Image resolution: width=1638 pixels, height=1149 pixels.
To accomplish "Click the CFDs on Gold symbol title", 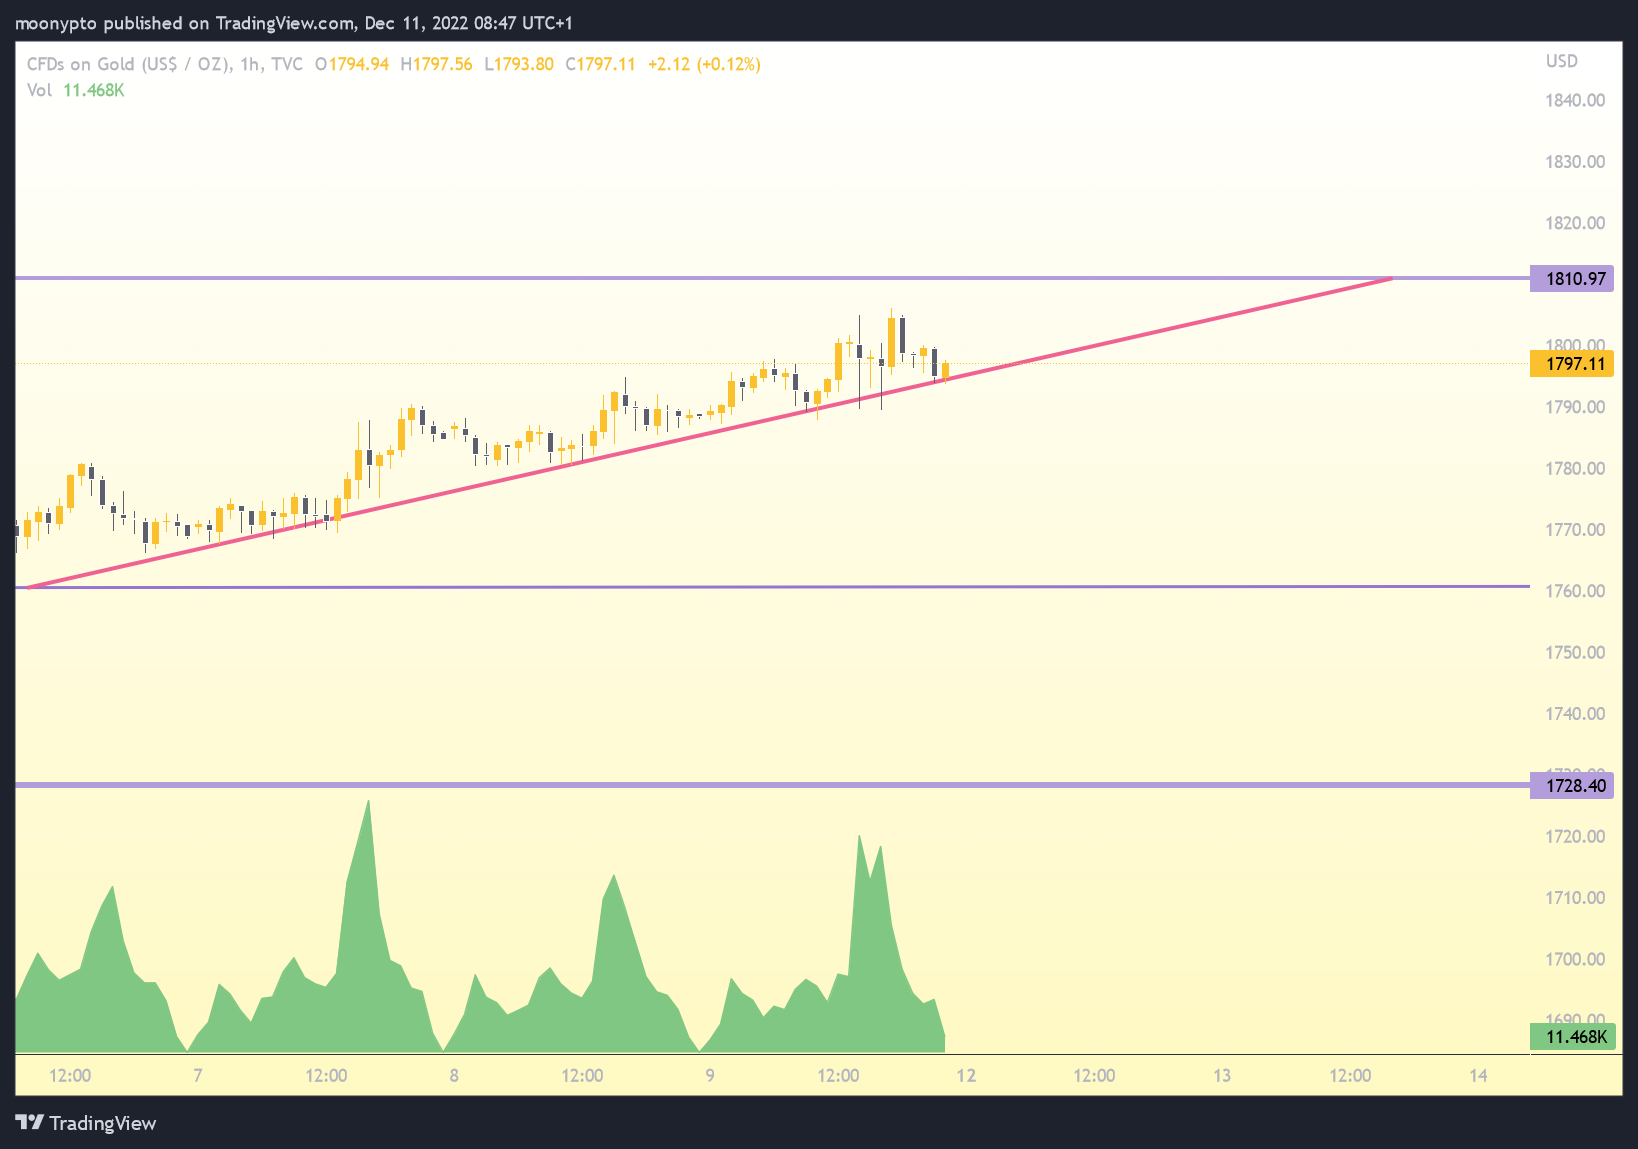I will (x=165, y=64).
